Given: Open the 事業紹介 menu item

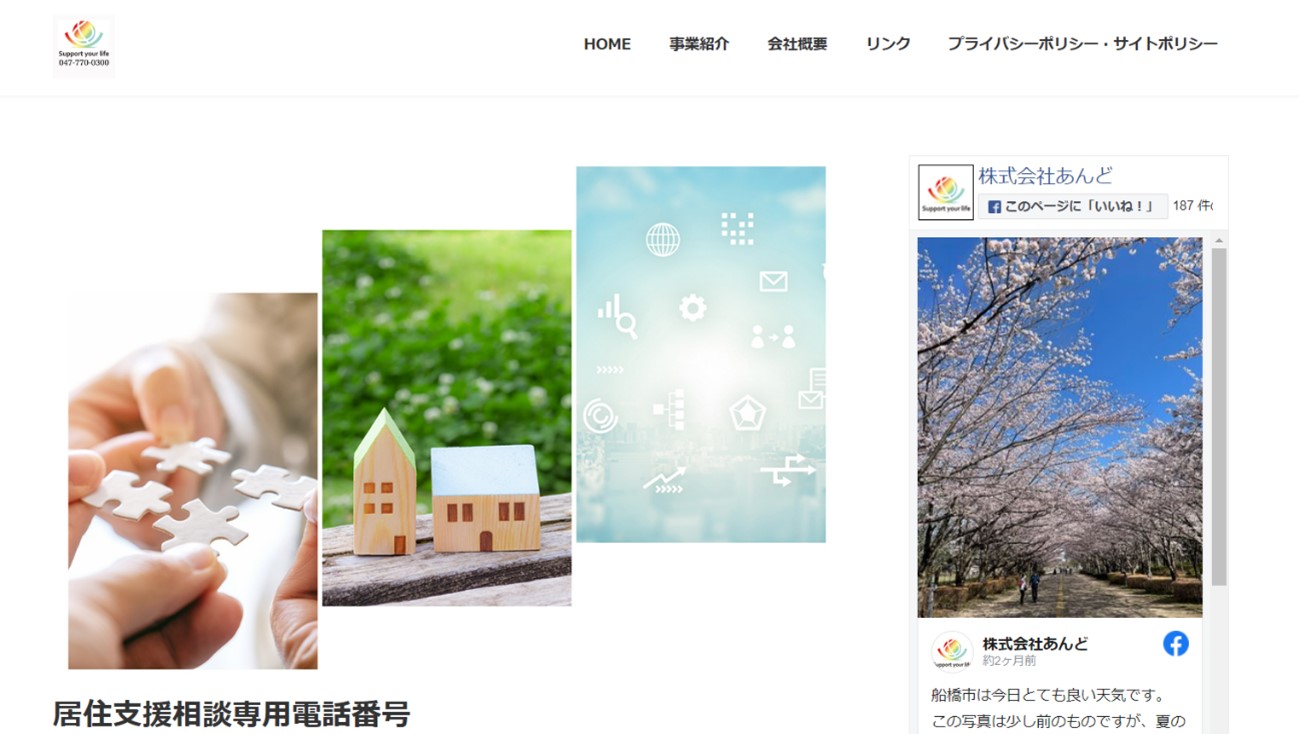Looking at the screenshot, I should 699,44.
